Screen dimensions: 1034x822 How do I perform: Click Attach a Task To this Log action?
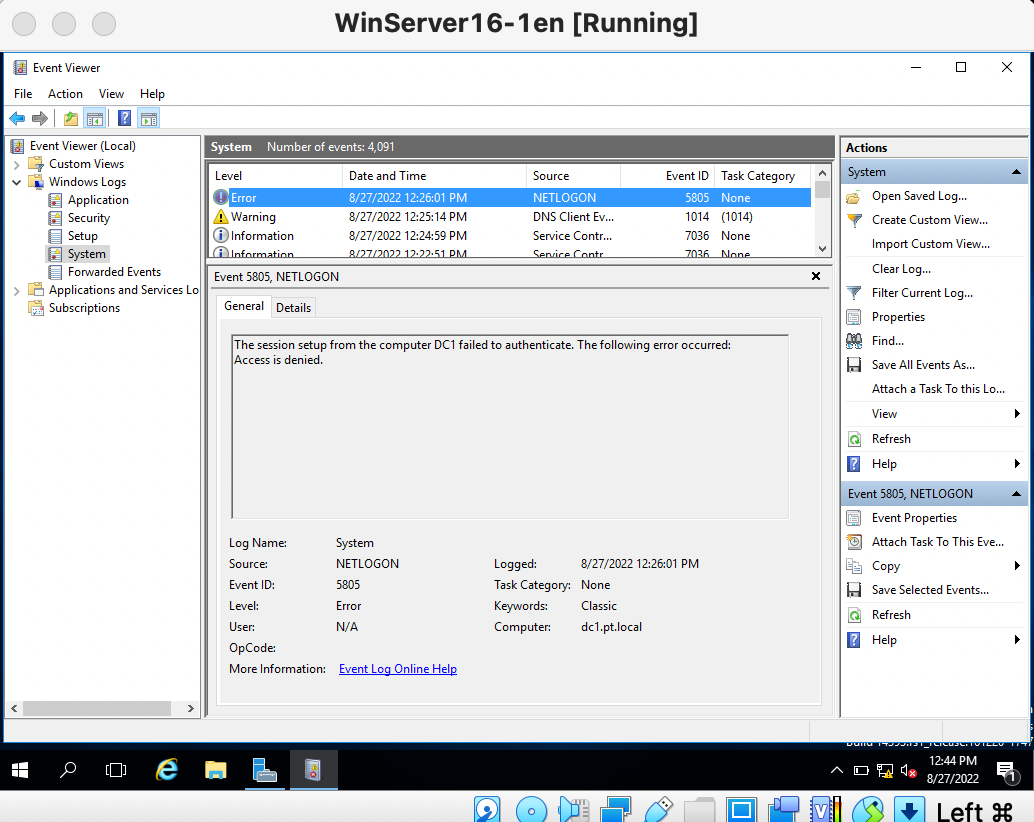pyautogui.click(x=938, y=389)
